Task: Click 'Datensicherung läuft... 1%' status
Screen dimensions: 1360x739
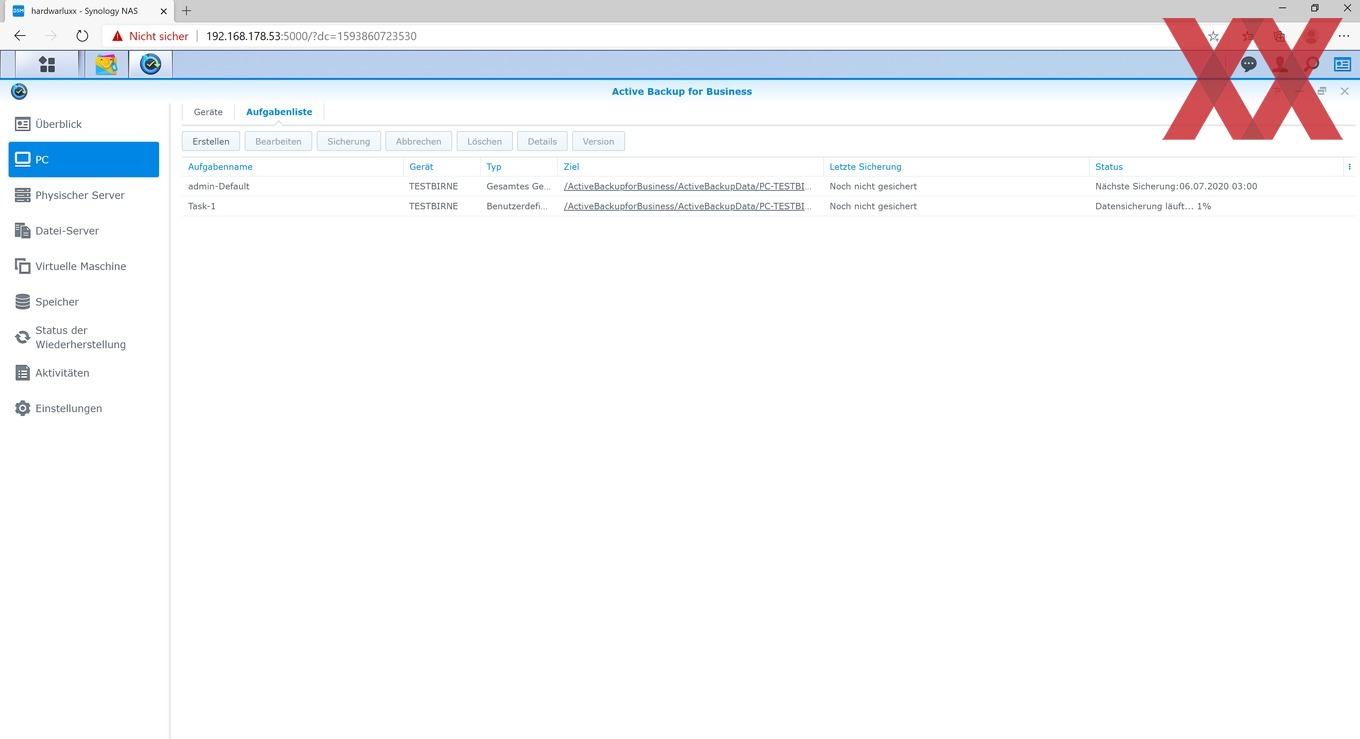Action: pyautogui.click(x=1153, y=206)
